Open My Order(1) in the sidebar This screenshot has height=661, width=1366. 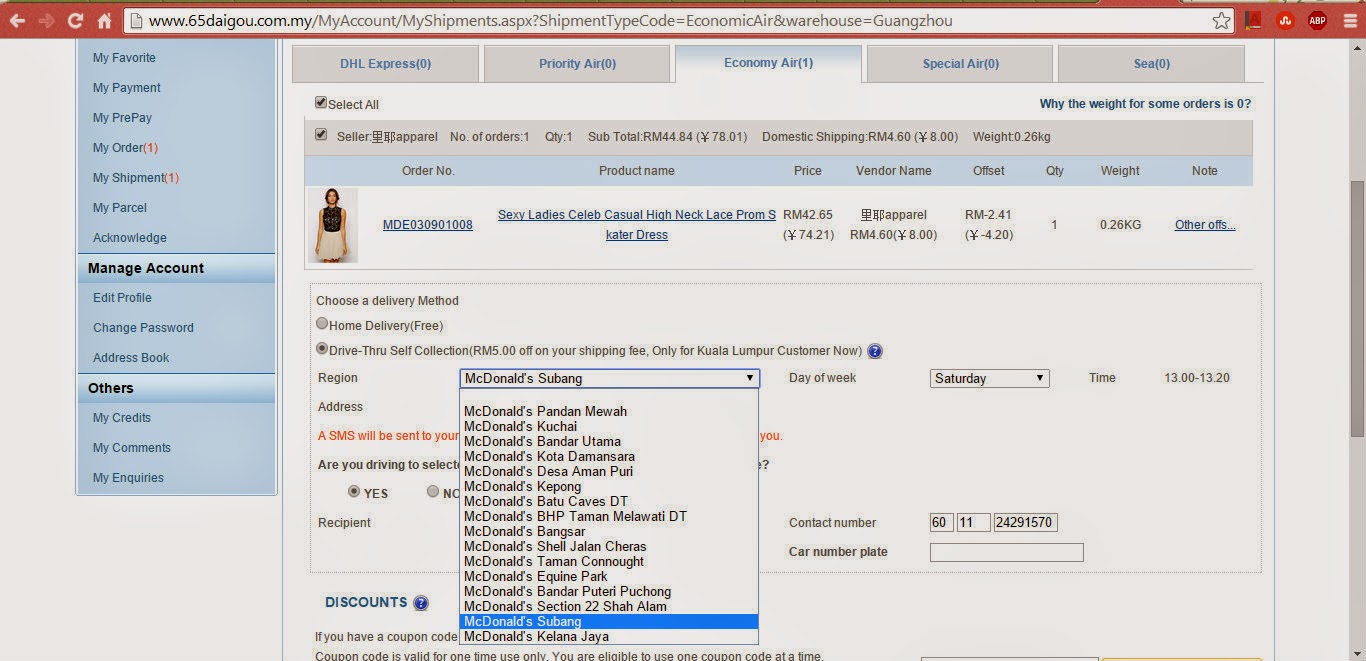pyautogui.click(x=125, y=148)
